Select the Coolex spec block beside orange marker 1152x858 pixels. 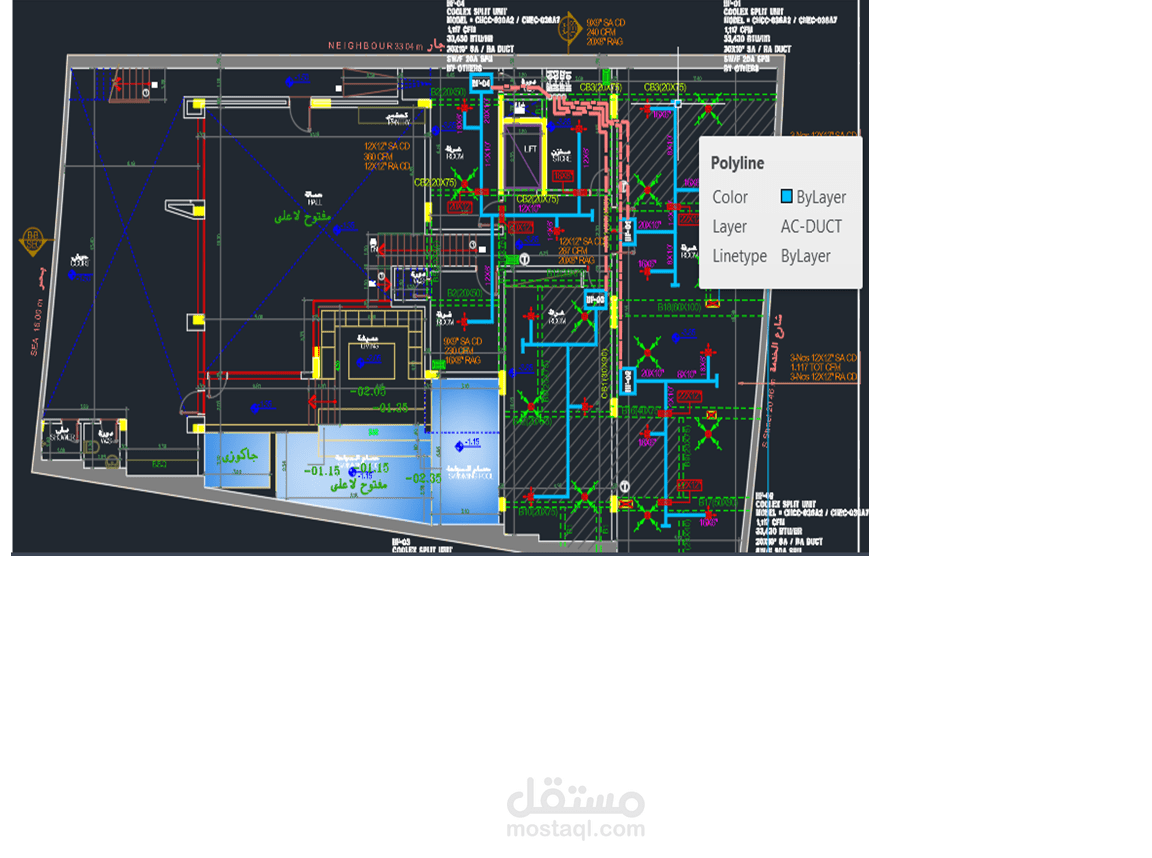(503, 35)
